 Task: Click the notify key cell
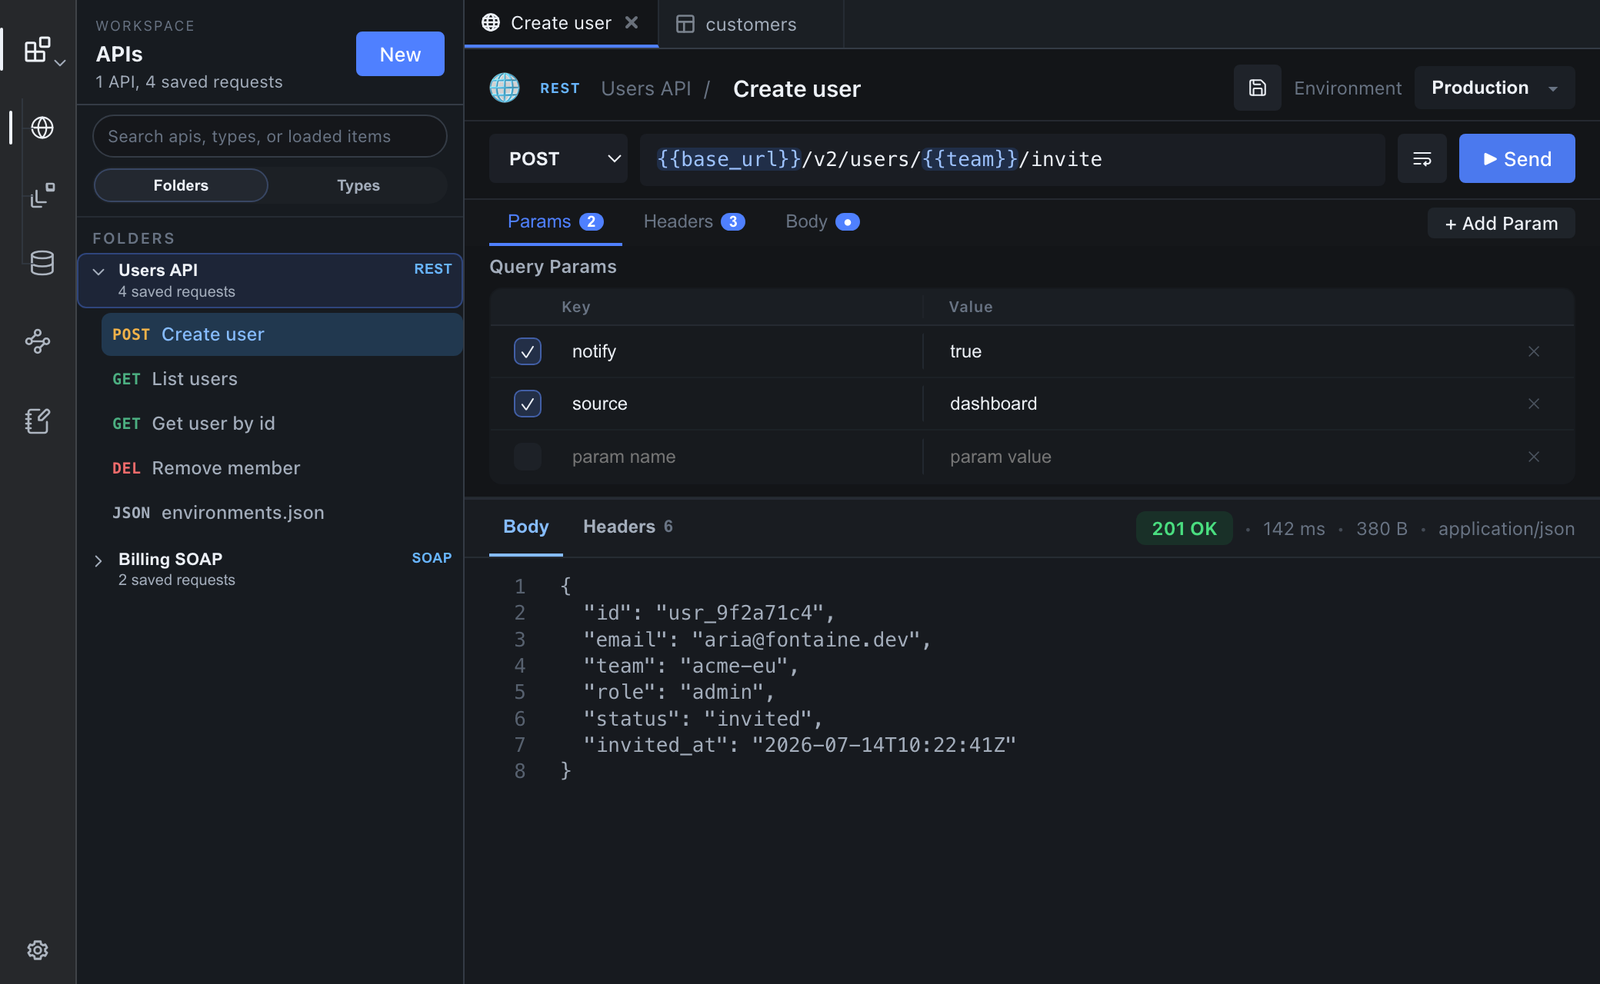click(594, 351)
